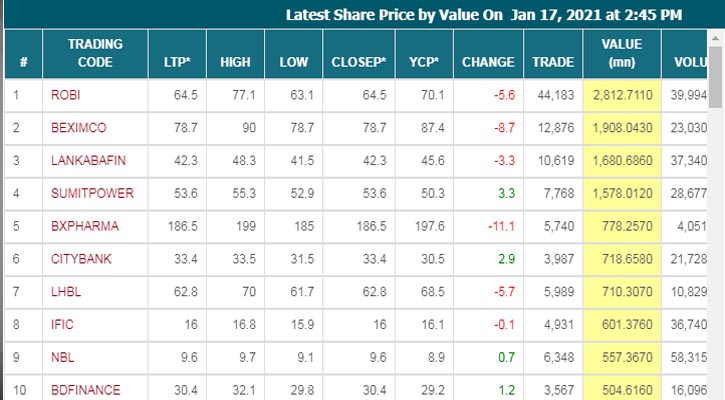This screenshot has height=400, width=725.
Task: Open the CITYBANK stock link
Action: (x=80, y=258)
